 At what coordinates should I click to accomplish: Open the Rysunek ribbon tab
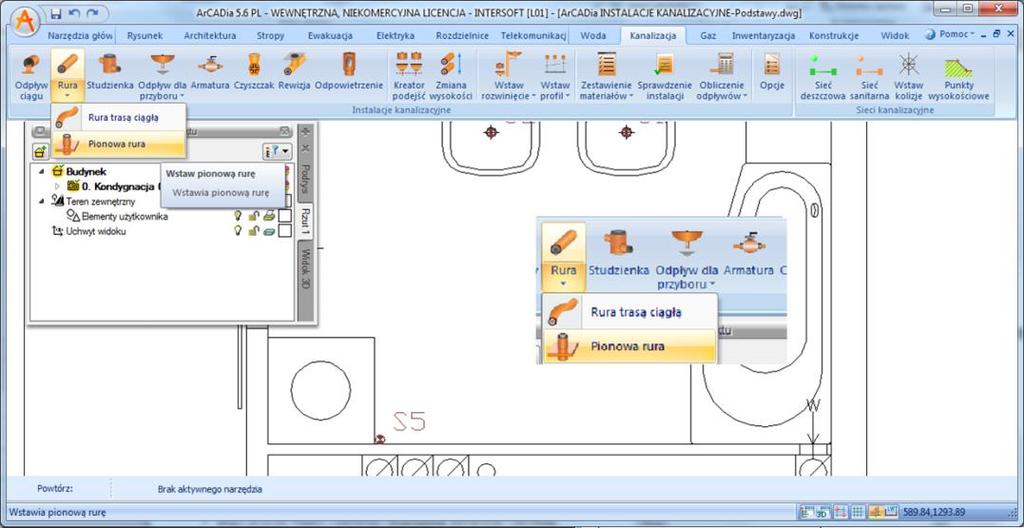coord(144,36)
